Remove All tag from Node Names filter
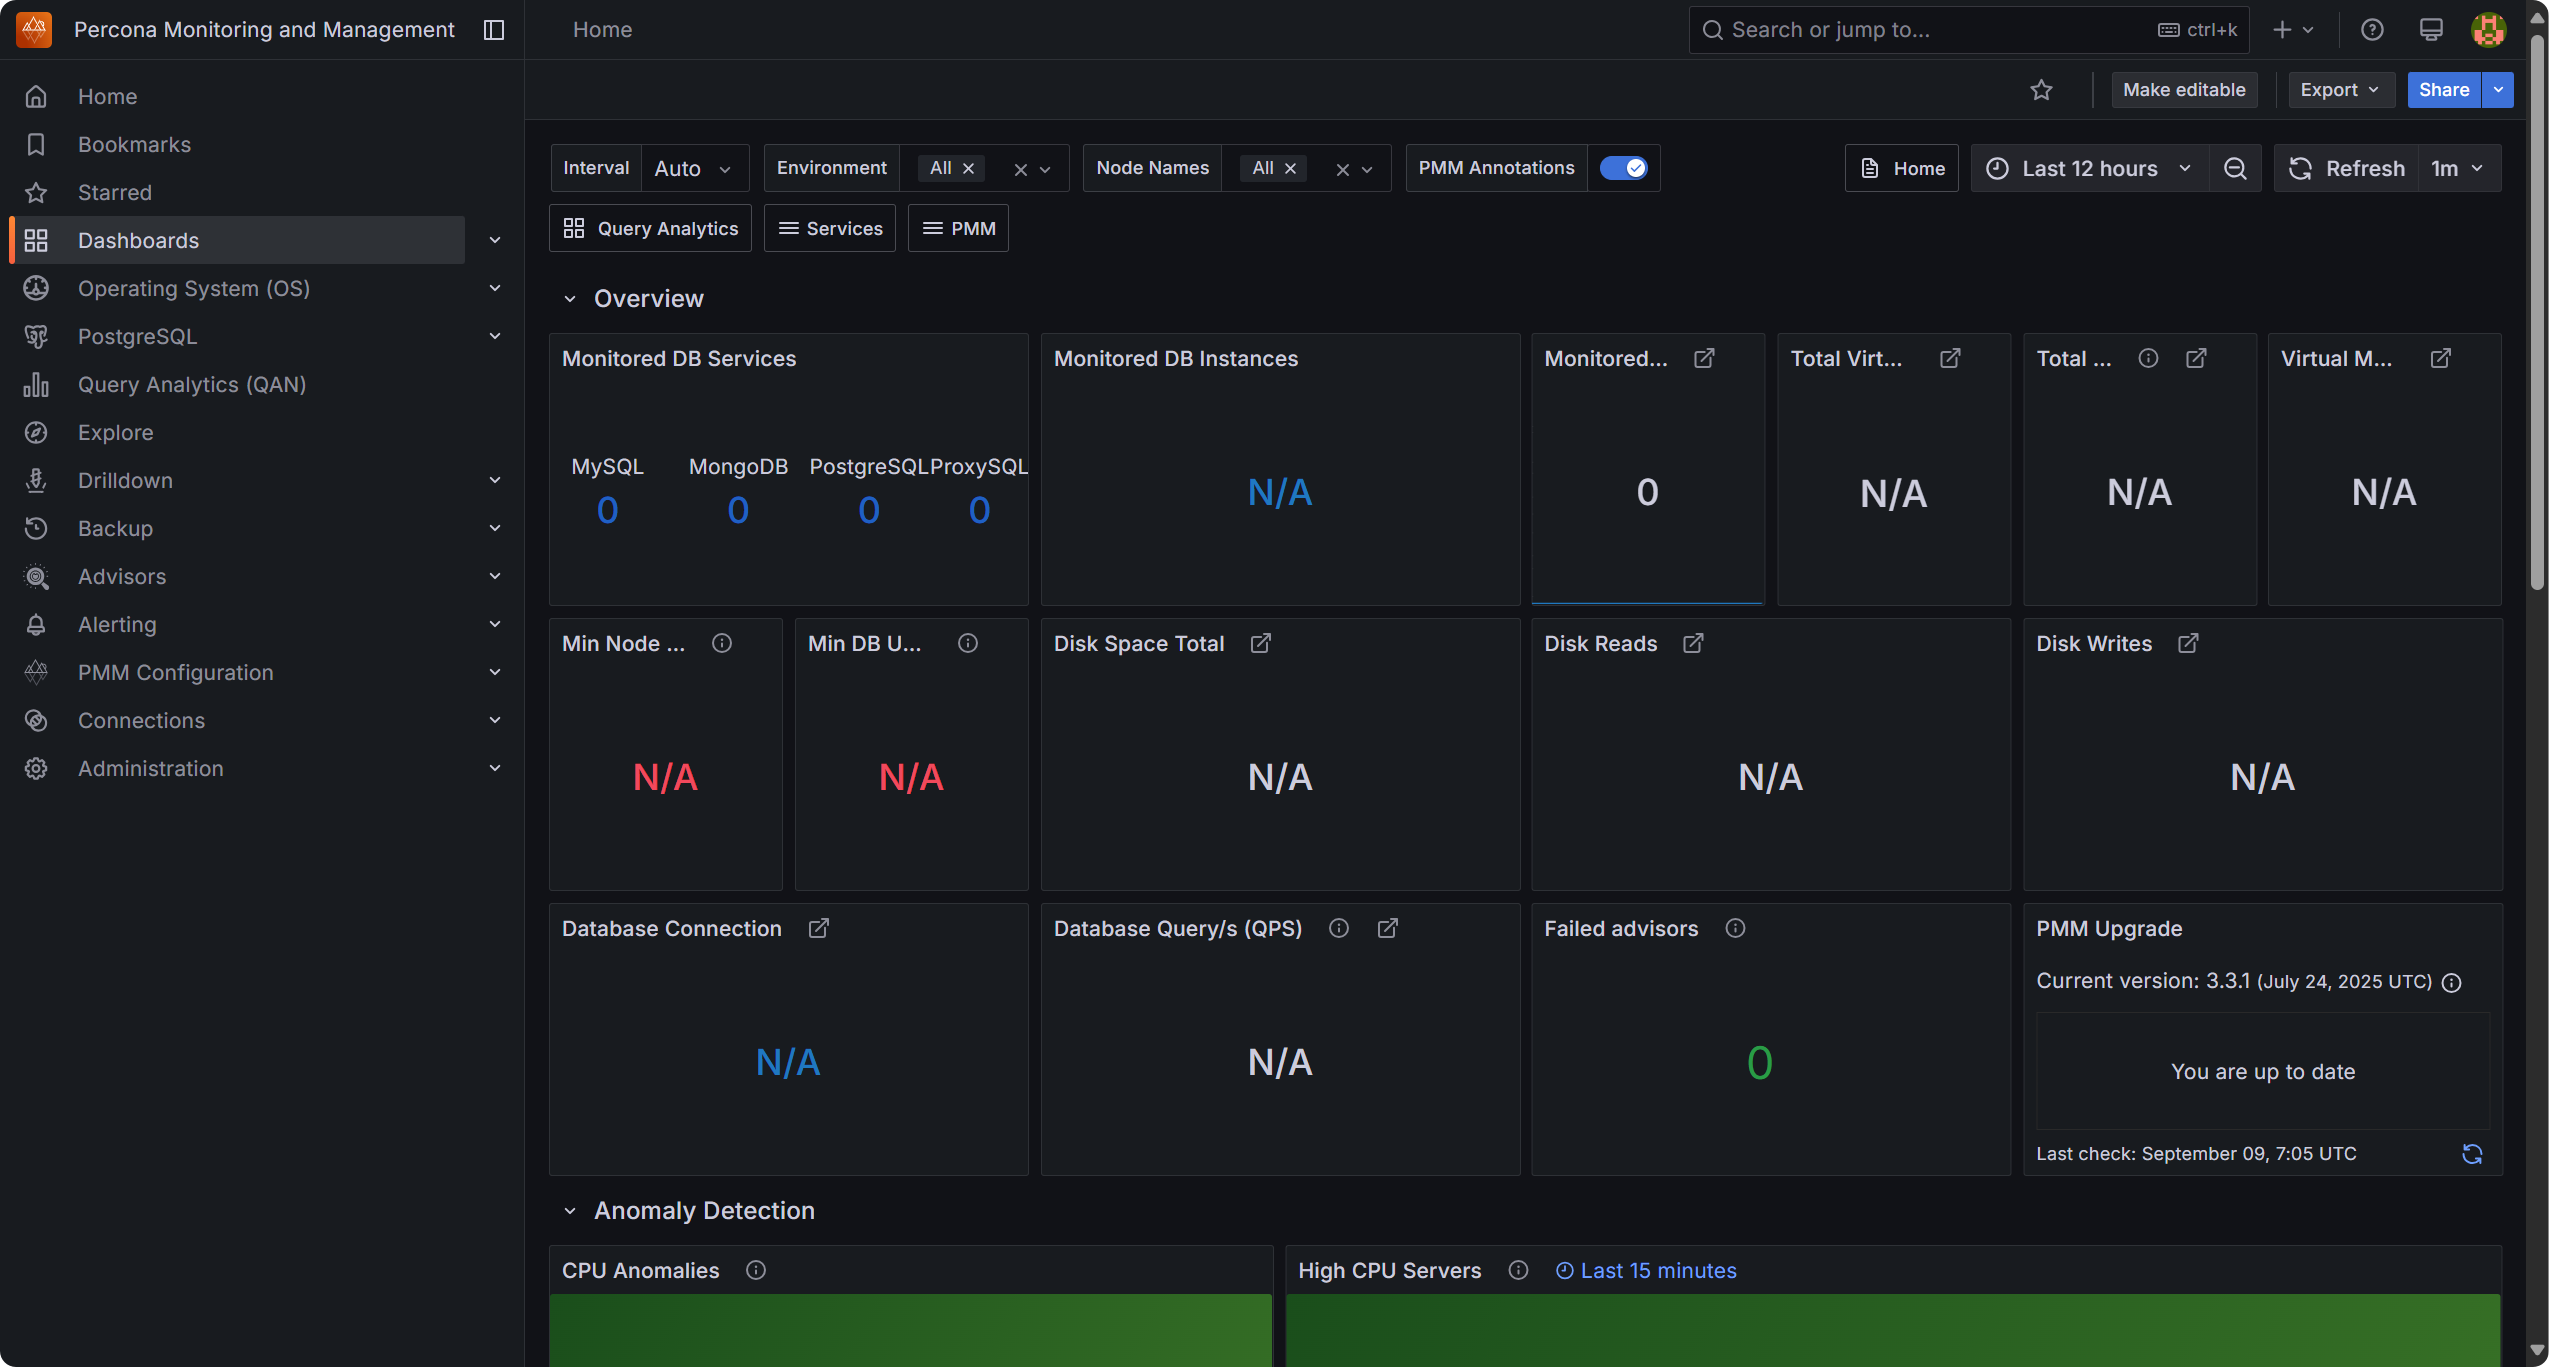This screenshot has height=1367, width=2549. 1290,168
